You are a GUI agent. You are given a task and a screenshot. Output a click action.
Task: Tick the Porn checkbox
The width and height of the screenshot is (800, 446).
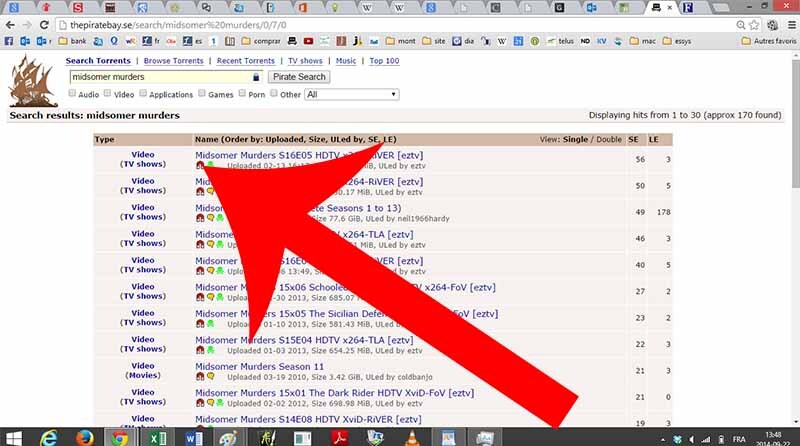tap(242, 93)
